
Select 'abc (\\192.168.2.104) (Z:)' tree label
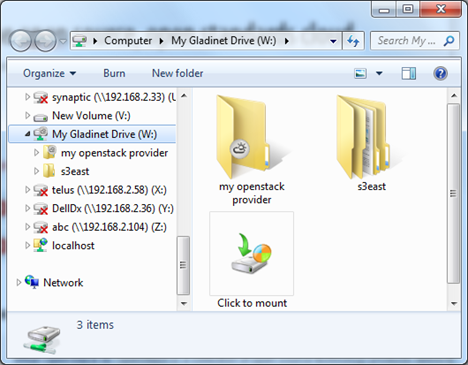(x=109, y=227)
